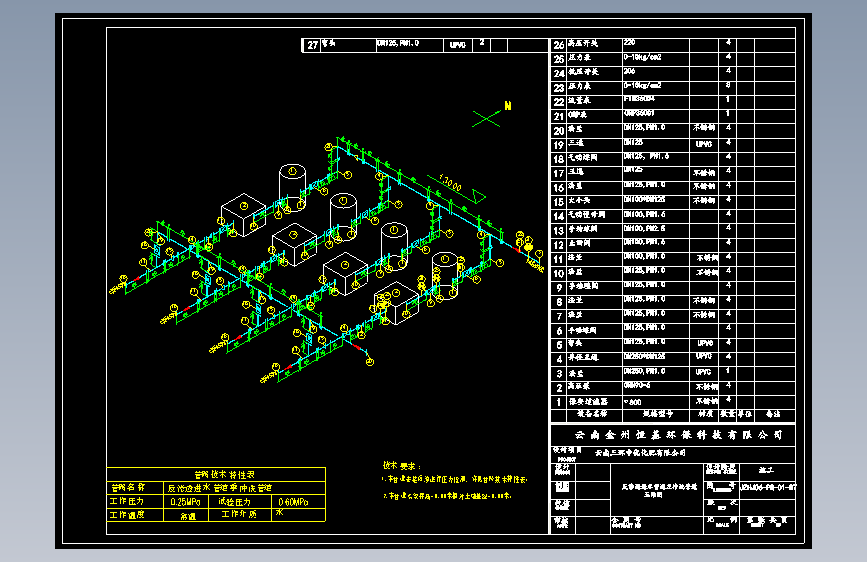Click "DN250, PN1.0" in row 3
The width and height of the screenshot is (867, 562).
point(645,371)
